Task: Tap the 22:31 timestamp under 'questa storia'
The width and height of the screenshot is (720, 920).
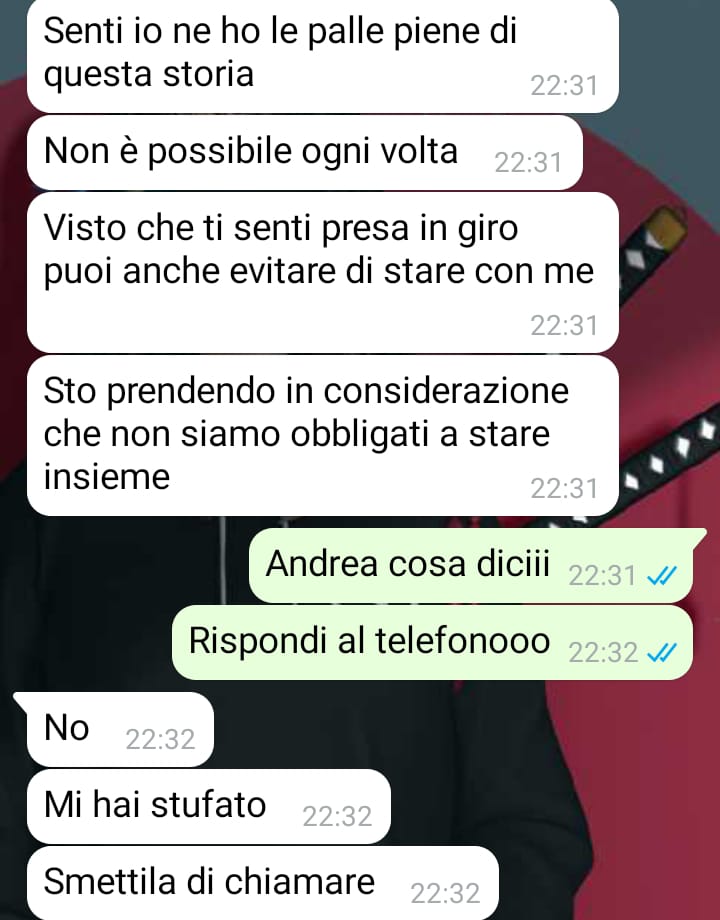Action: (564, 86)
